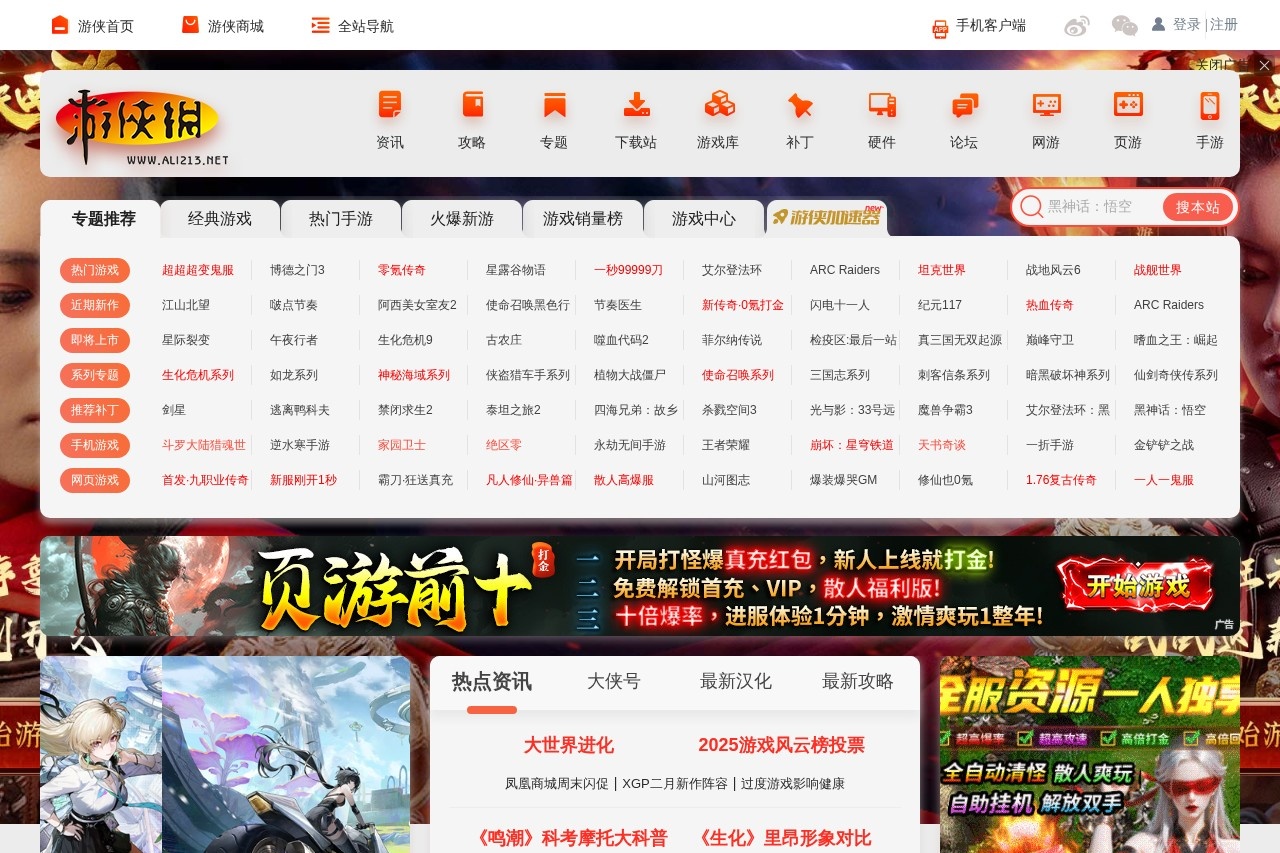Viewport: 1280px width, 853px height.
Task: Click the 游侠首页 home icon
Action: tap(60, 25)
